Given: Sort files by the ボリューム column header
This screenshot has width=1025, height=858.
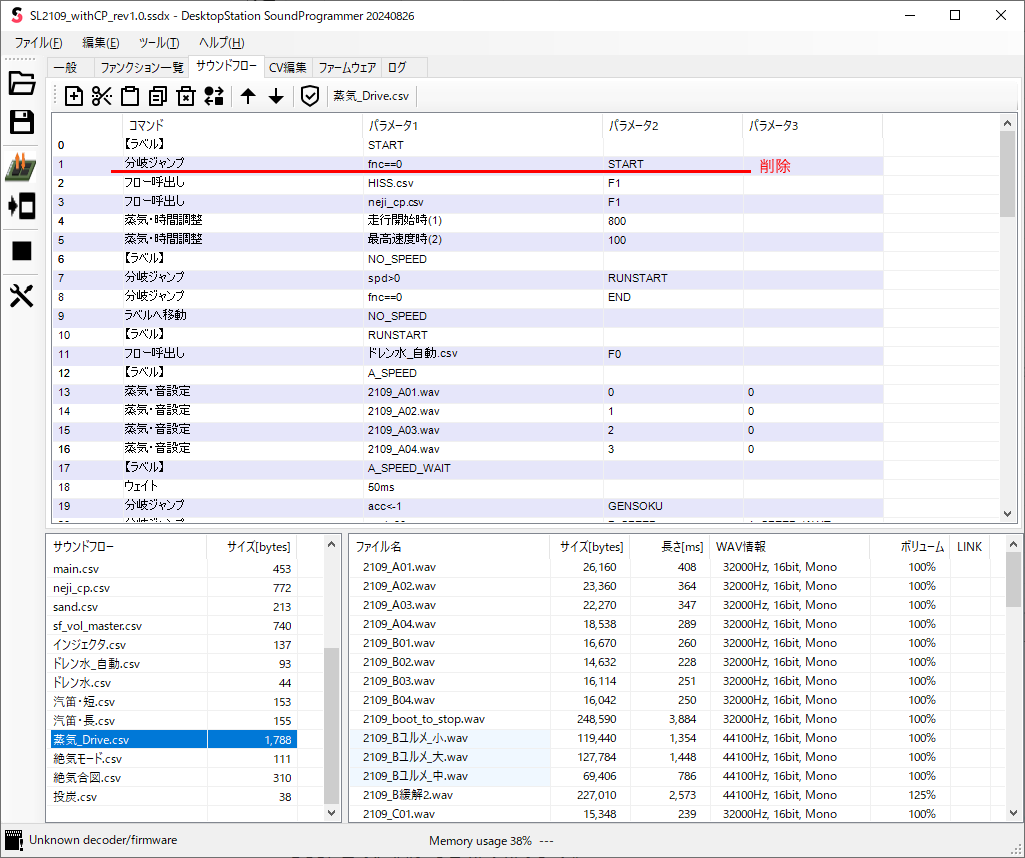Looking at the screenshot, I should click(x=921, y=547).
